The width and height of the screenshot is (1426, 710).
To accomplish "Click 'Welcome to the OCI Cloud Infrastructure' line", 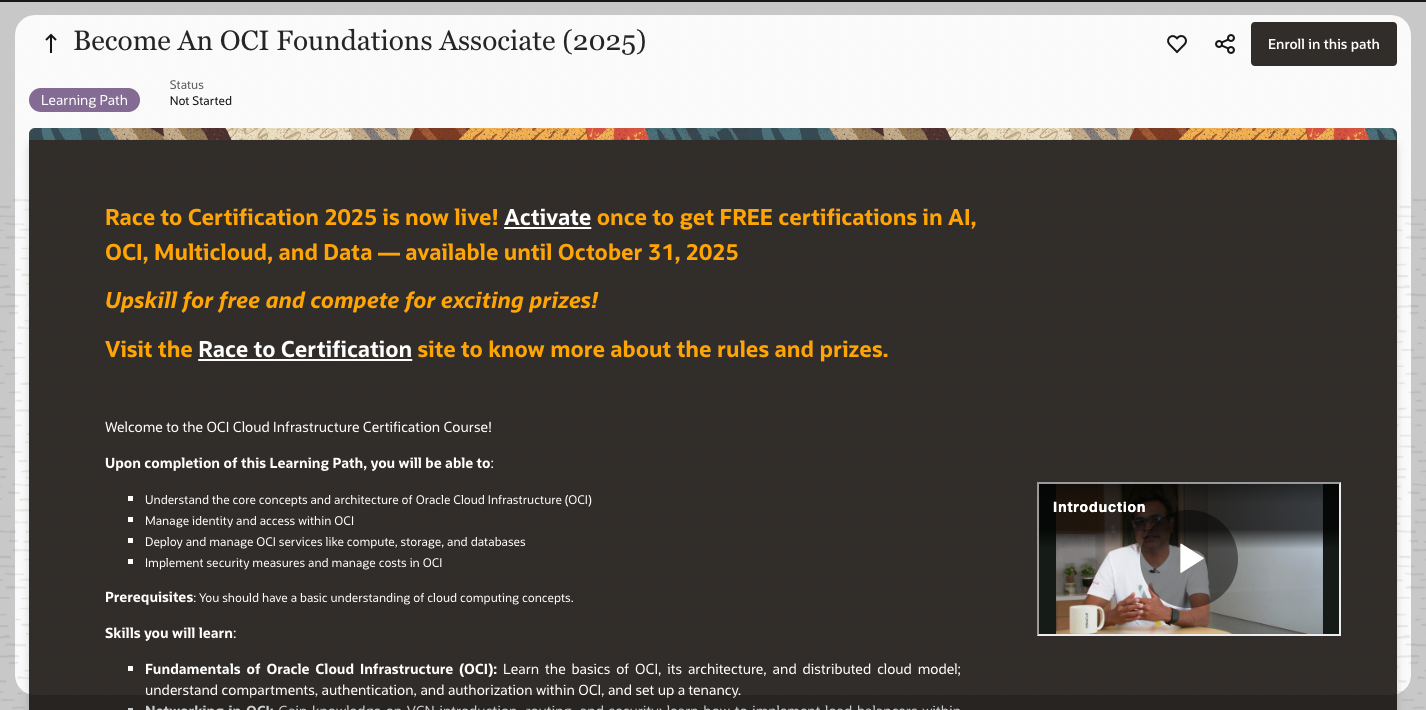I will point(298,427).
